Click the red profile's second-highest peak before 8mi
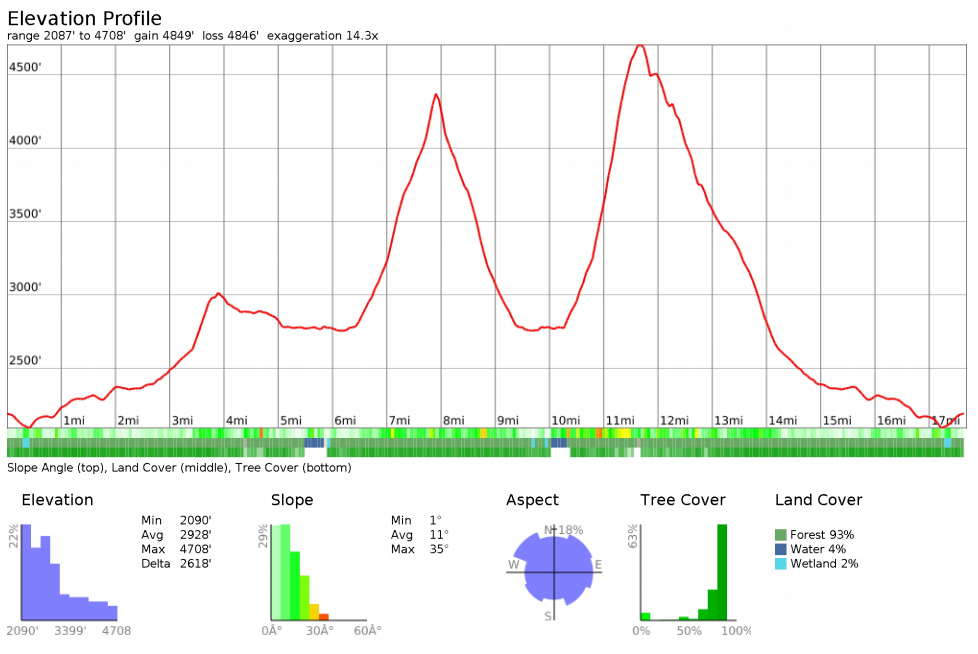The height and width of the screenshot is (654, 978). pyautogui.click(x=436, y=95)
